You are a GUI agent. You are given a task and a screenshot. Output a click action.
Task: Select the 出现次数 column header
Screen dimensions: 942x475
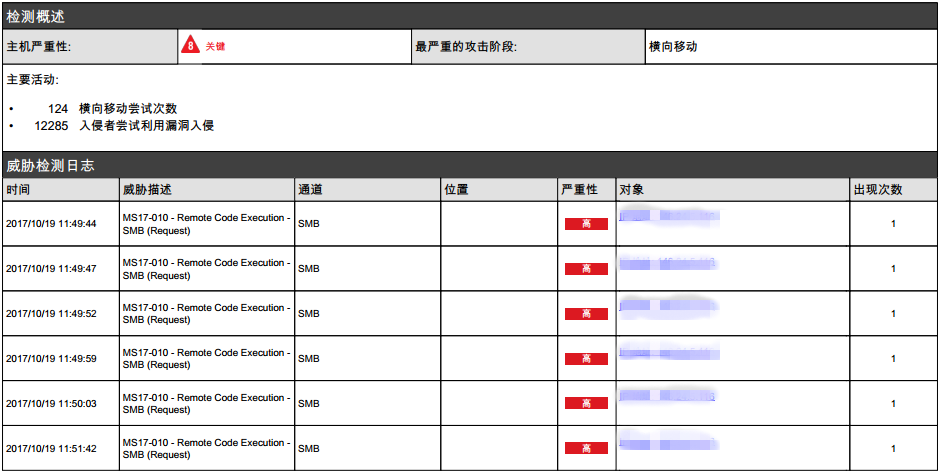click(877, 189)
